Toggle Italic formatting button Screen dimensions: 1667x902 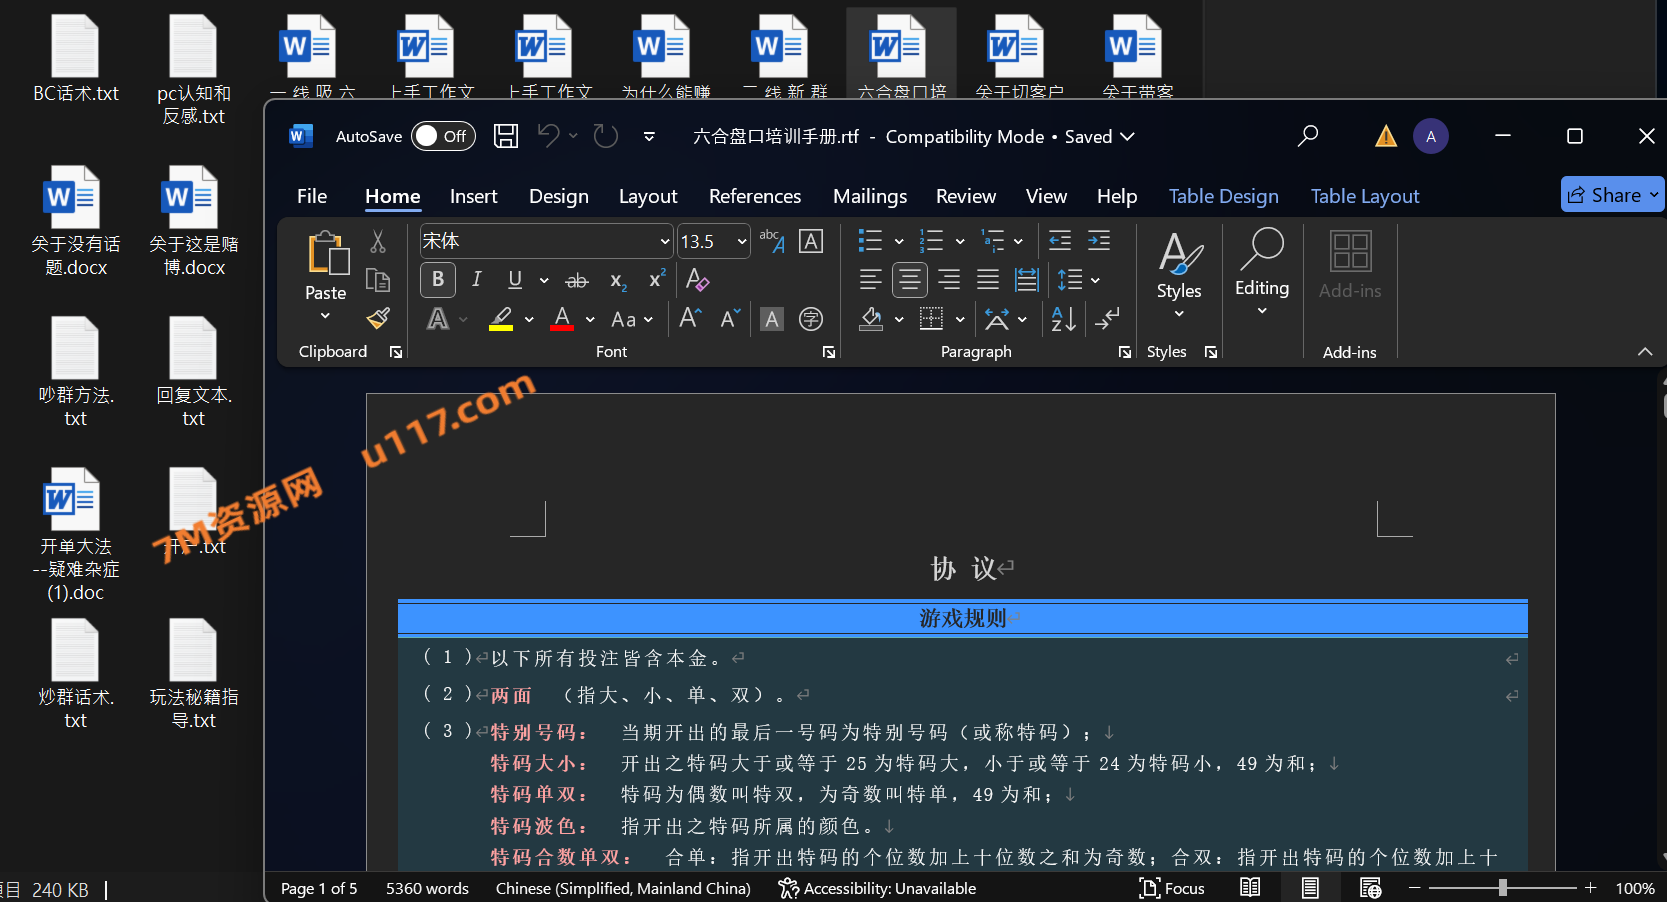tap(477, 280)
